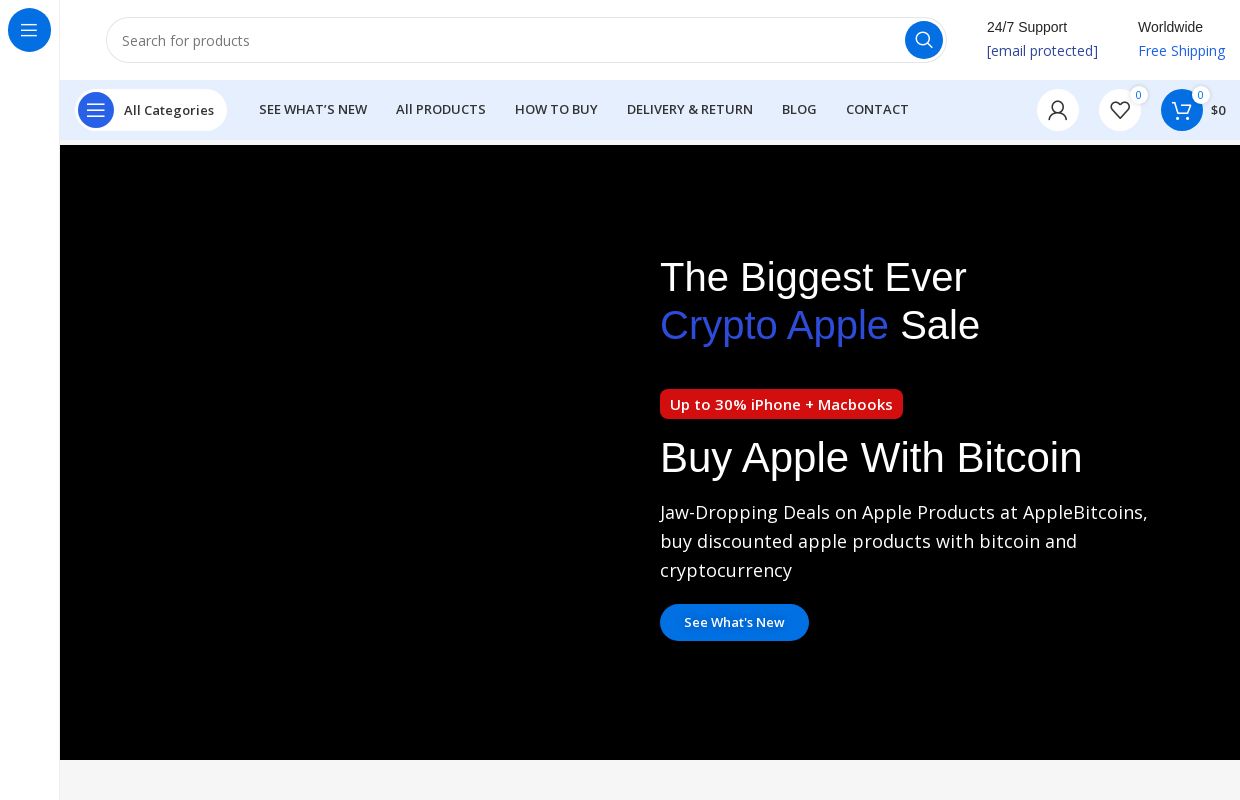
Task: Open the wishlist heart icon
Action: 1120,111
